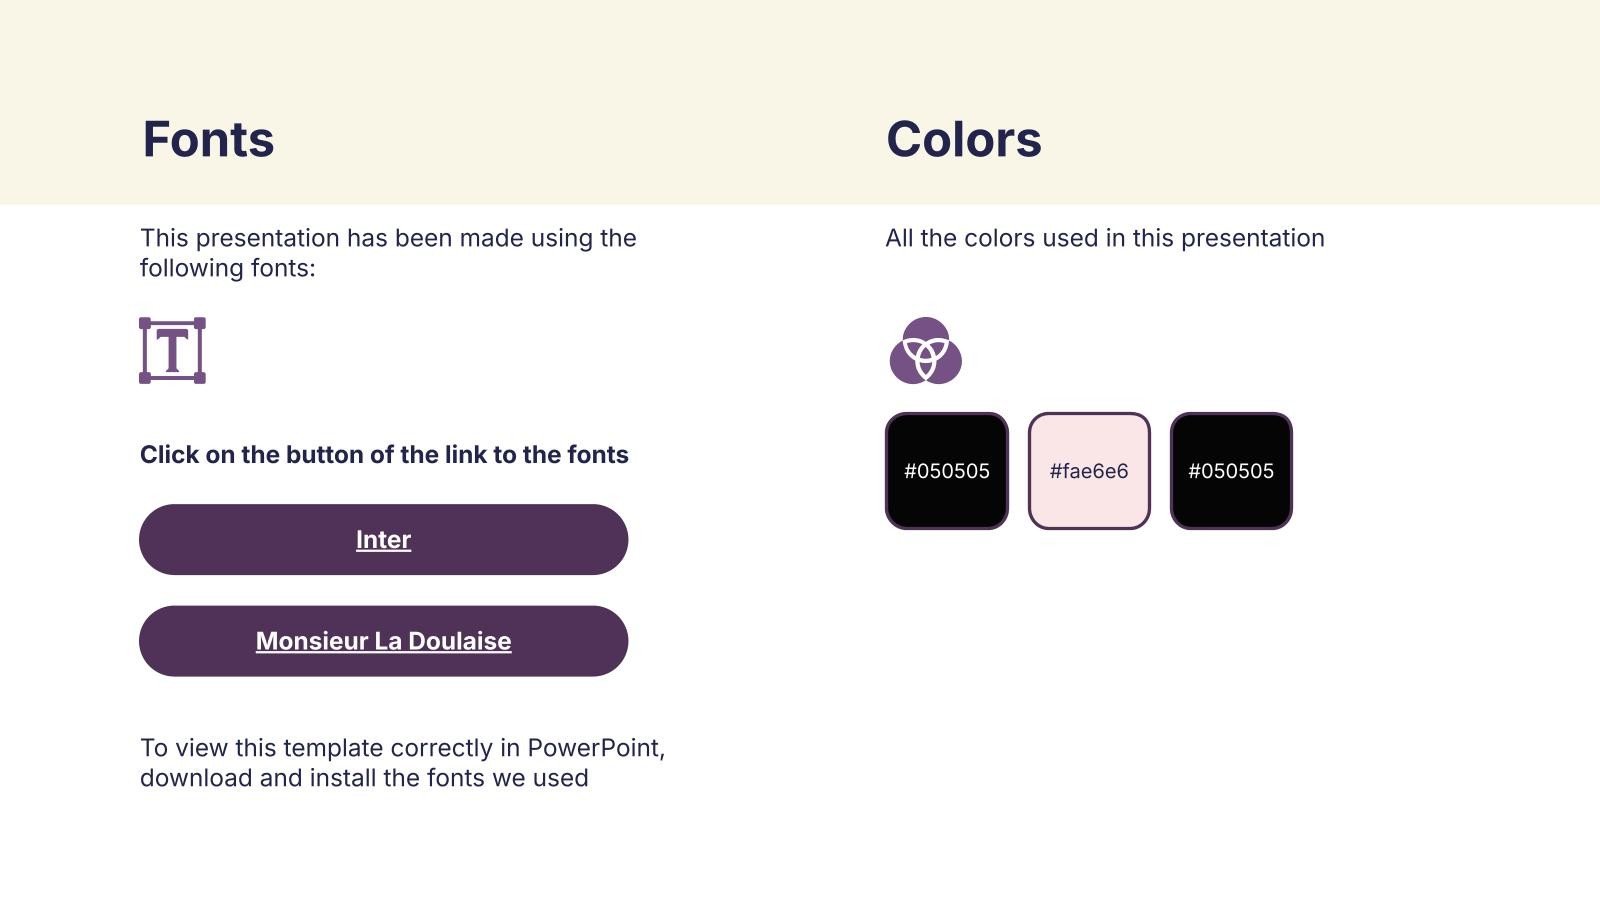This screenshot has height=900, width=1600.
Task: Click the 'Colors' heading
Action: (x=963, y=139)
